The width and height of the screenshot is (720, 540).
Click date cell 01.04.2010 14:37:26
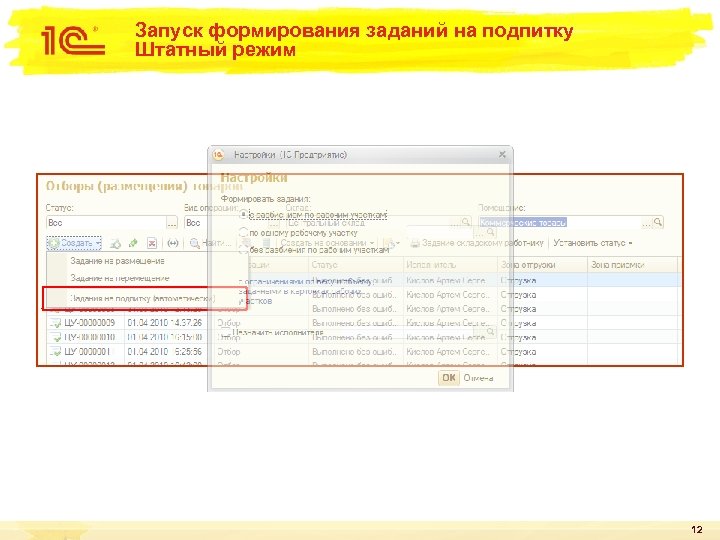165,323
